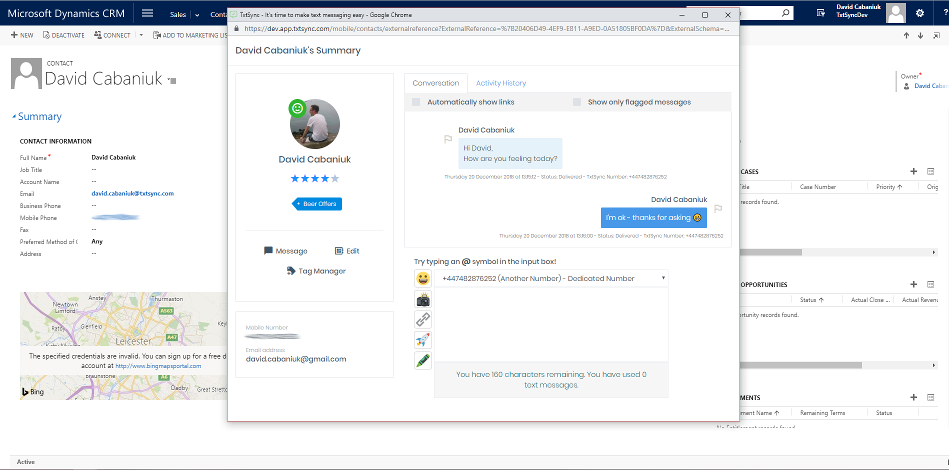Click the green pencil icon
949x470 pixels.
click(423, 360)
